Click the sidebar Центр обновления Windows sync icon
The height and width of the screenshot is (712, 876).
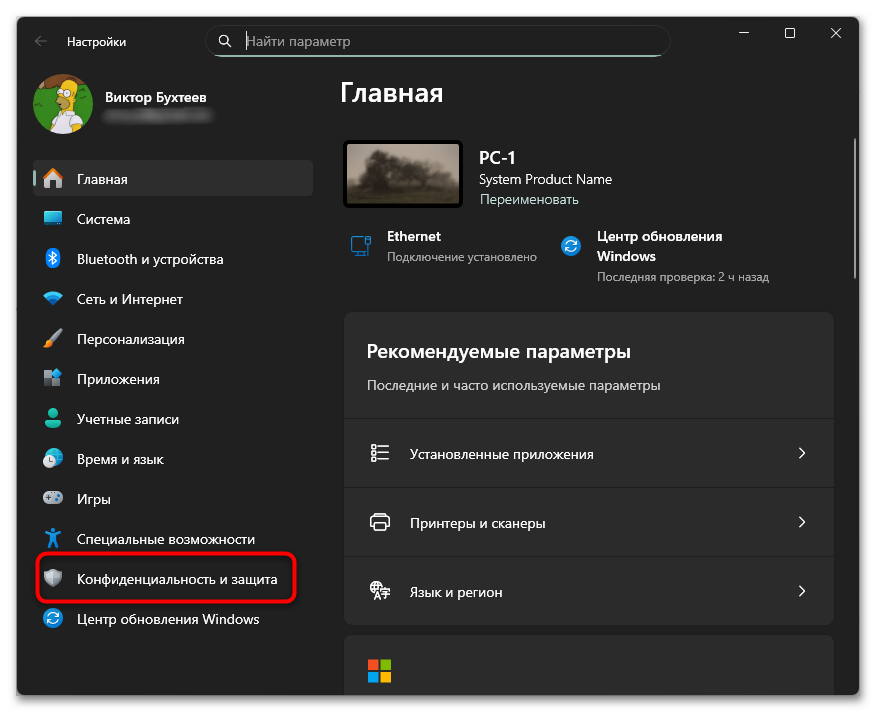53,618
